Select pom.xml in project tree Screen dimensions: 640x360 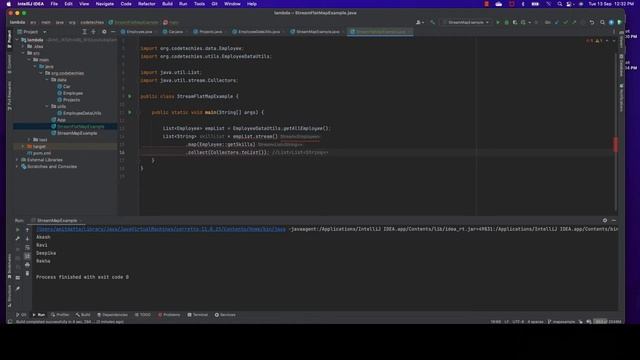click(x=39, y=153)
